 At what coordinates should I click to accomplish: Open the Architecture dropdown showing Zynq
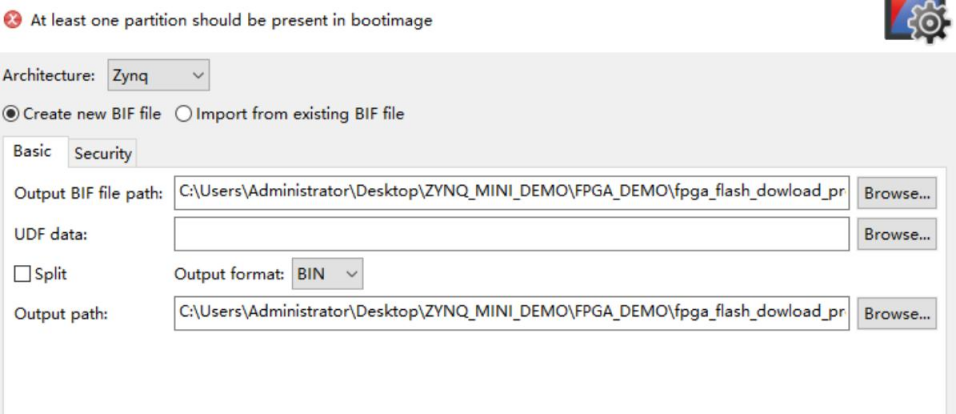click(x=158, y=75)
